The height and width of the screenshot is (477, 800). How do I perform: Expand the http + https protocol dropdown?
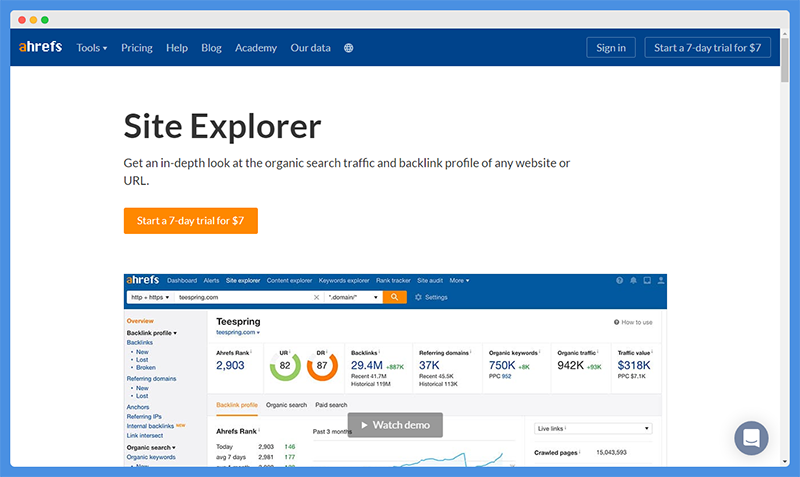(x=150, y=297)
